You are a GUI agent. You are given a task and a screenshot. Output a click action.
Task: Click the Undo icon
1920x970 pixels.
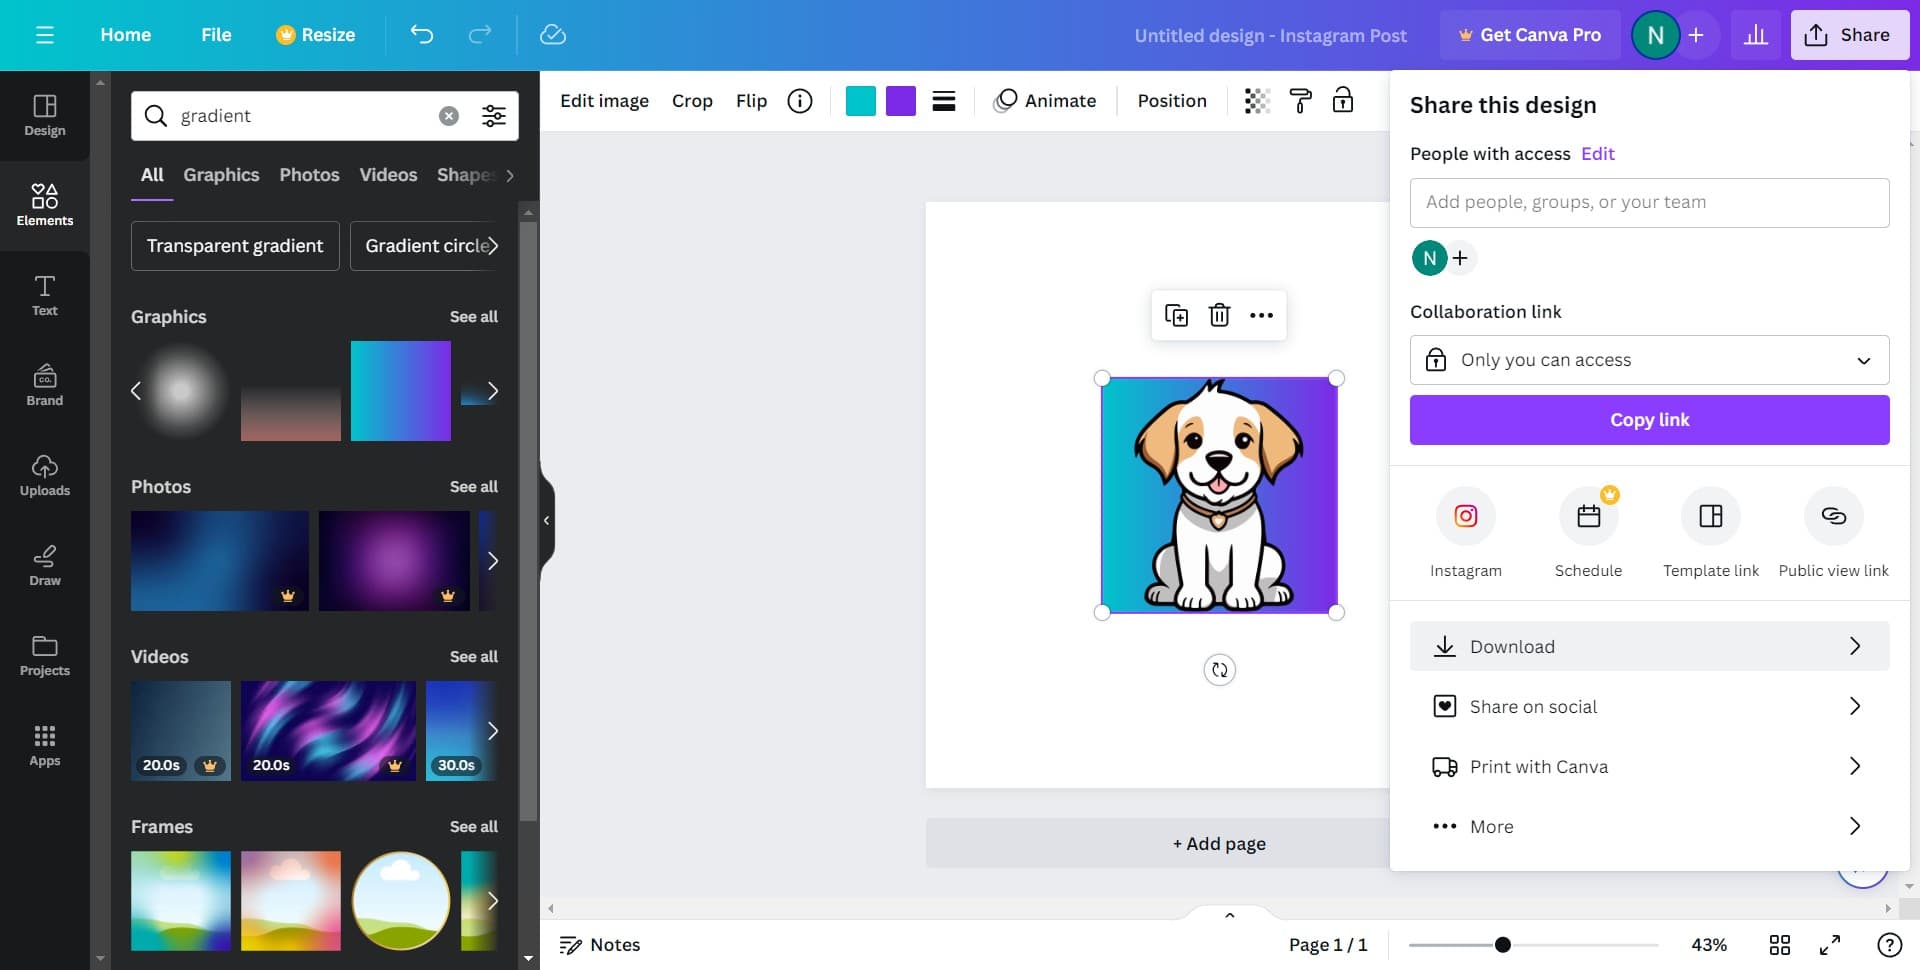[421, 34]
